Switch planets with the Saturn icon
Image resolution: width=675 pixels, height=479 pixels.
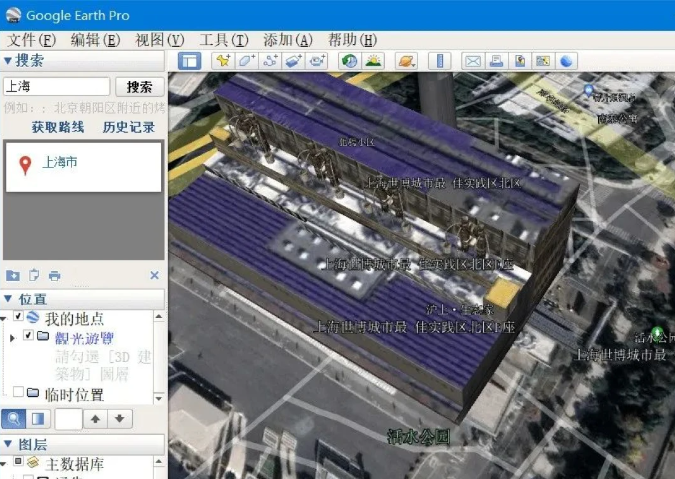pyautogui.click(x=407, y=61)
